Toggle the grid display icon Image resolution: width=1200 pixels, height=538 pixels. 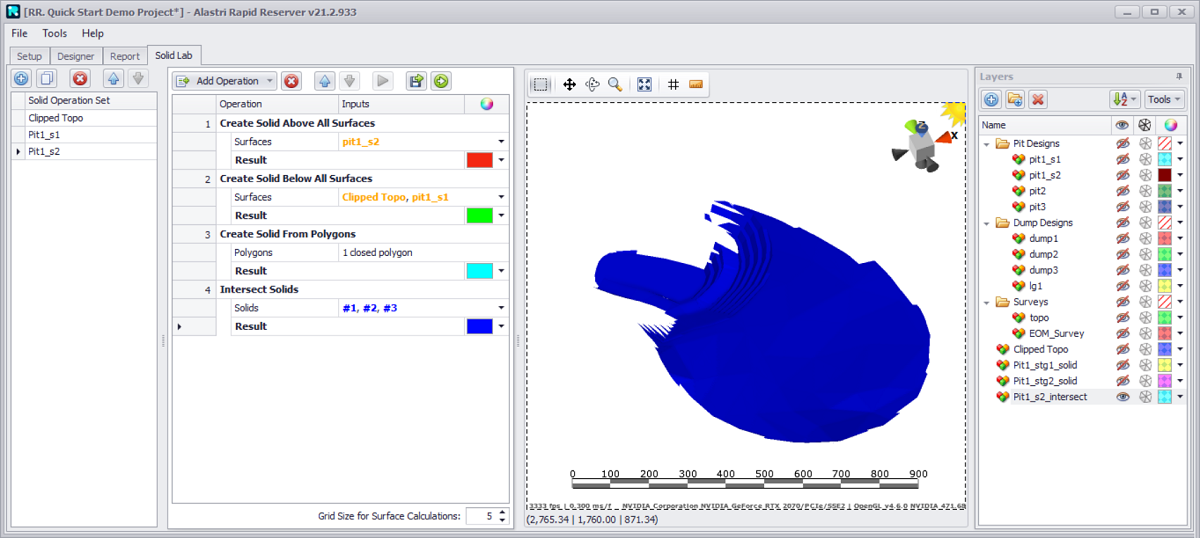(674, 85)
